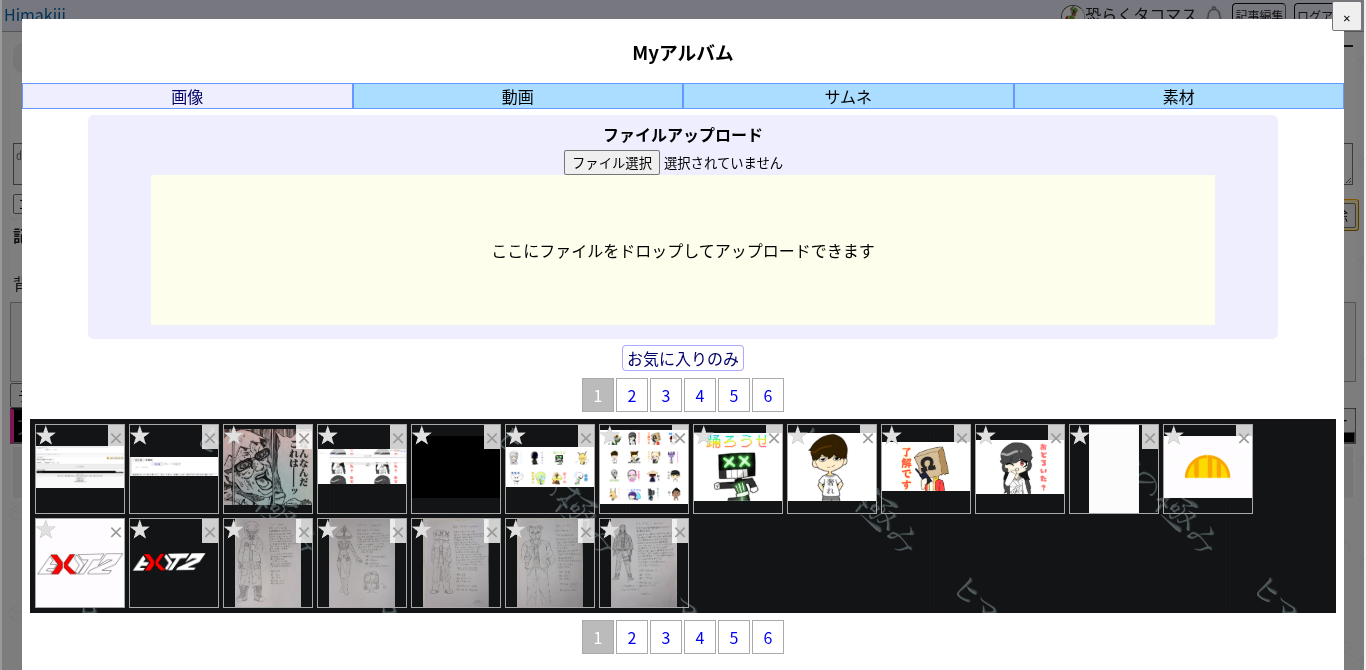This screenshot has height=670, width=1366.
Task: Open page 4 from top pagination
Action: pos(699,395)
